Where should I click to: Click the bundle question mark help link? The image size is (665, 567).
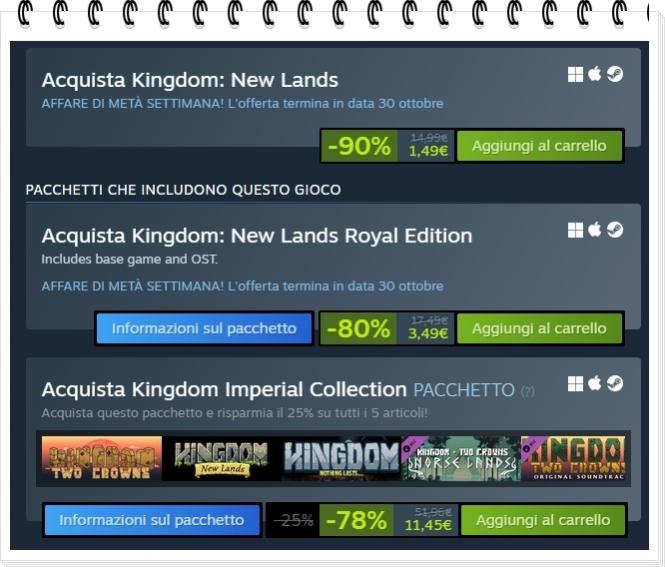[x=527, y=391]
